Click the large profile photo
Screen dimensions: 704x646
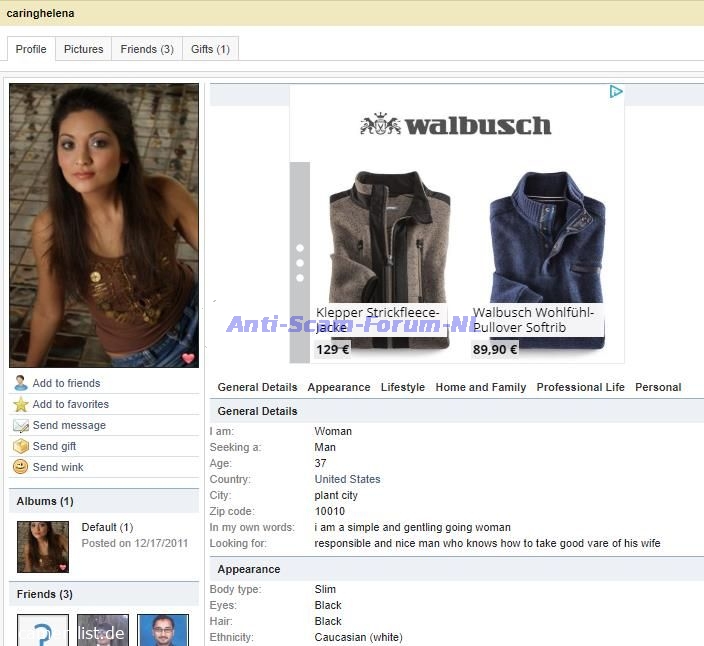[104, 225]
